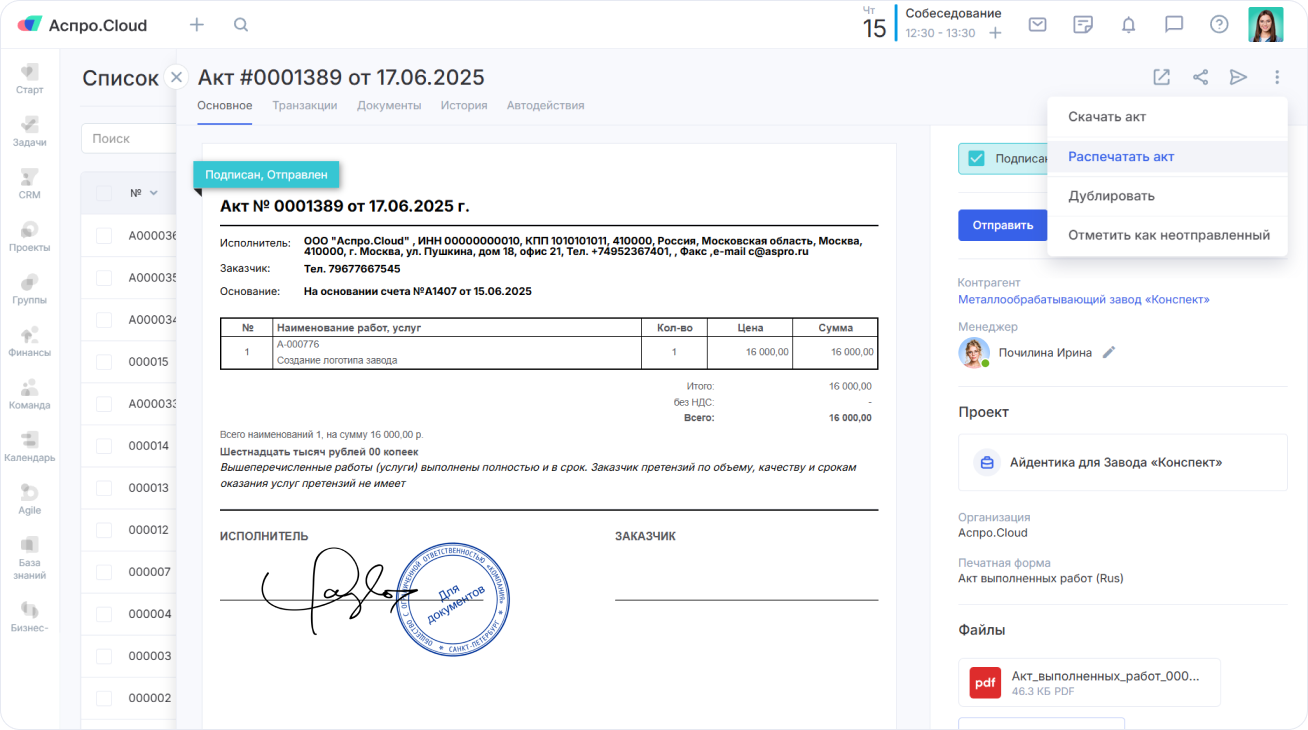Open Проекты in the sidebar

(29, 237)
